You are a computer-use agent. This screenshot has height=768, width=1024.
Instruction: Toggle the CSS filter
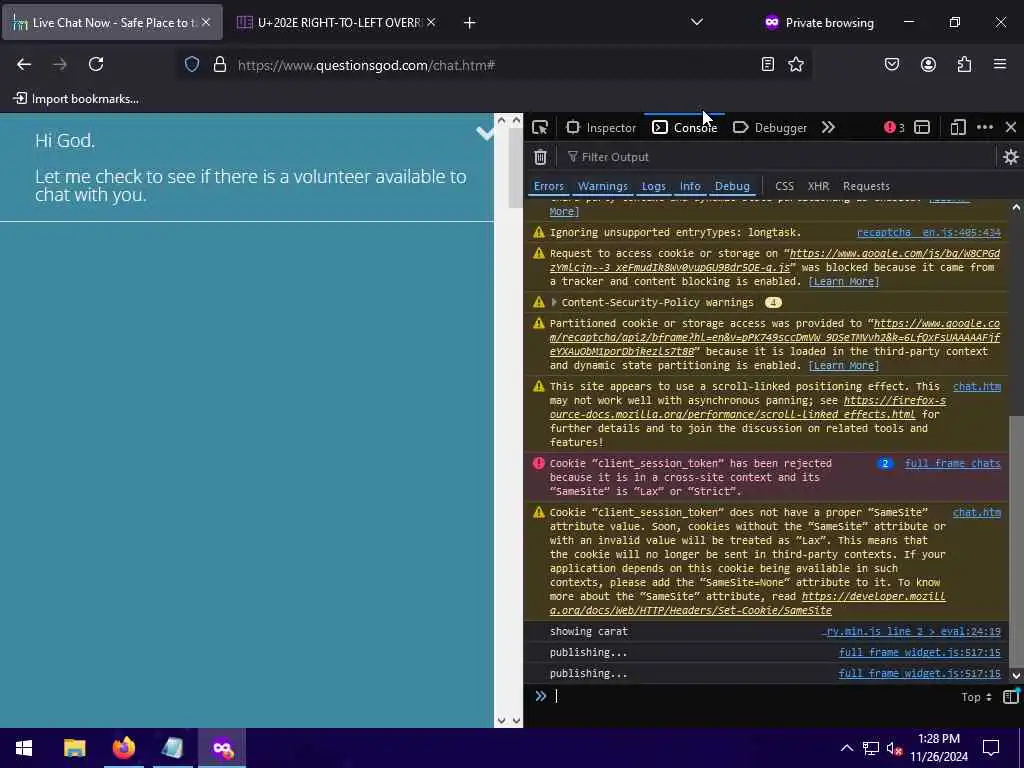coord(784,186)
